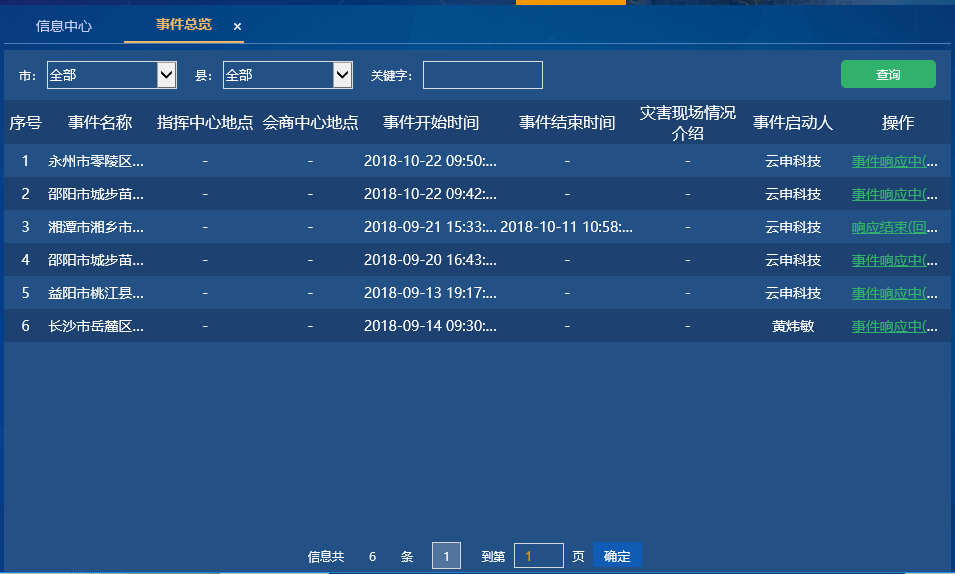Click the 事件名称 column header
This screenshot has height=574, width=955.
[x=100, y=123]
